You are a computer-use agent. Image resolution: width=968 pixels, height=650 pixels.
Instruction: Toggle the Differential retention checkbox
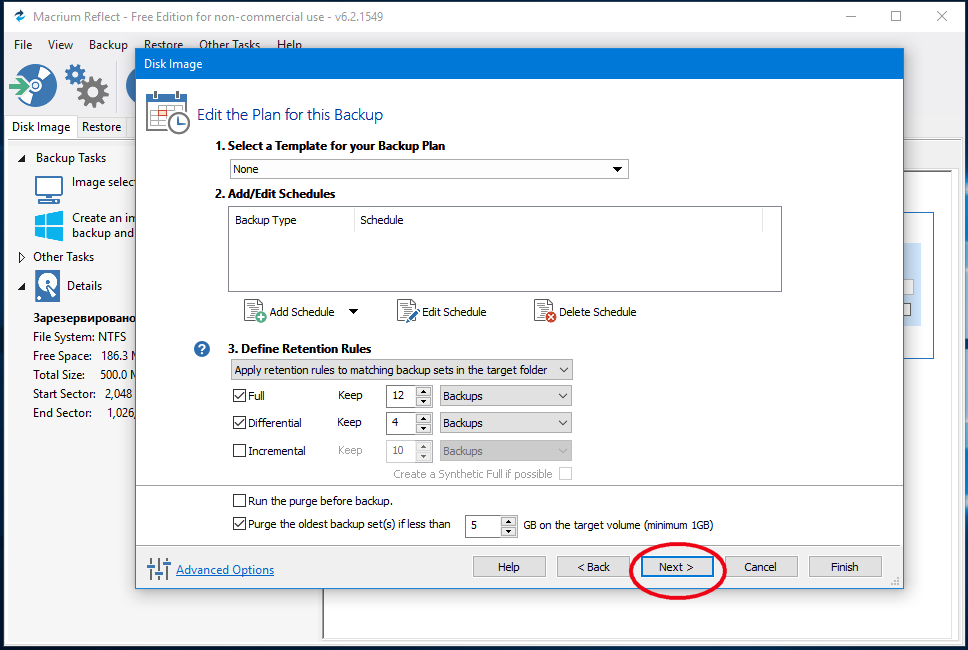pyautogui.click(x=240, y=423)
